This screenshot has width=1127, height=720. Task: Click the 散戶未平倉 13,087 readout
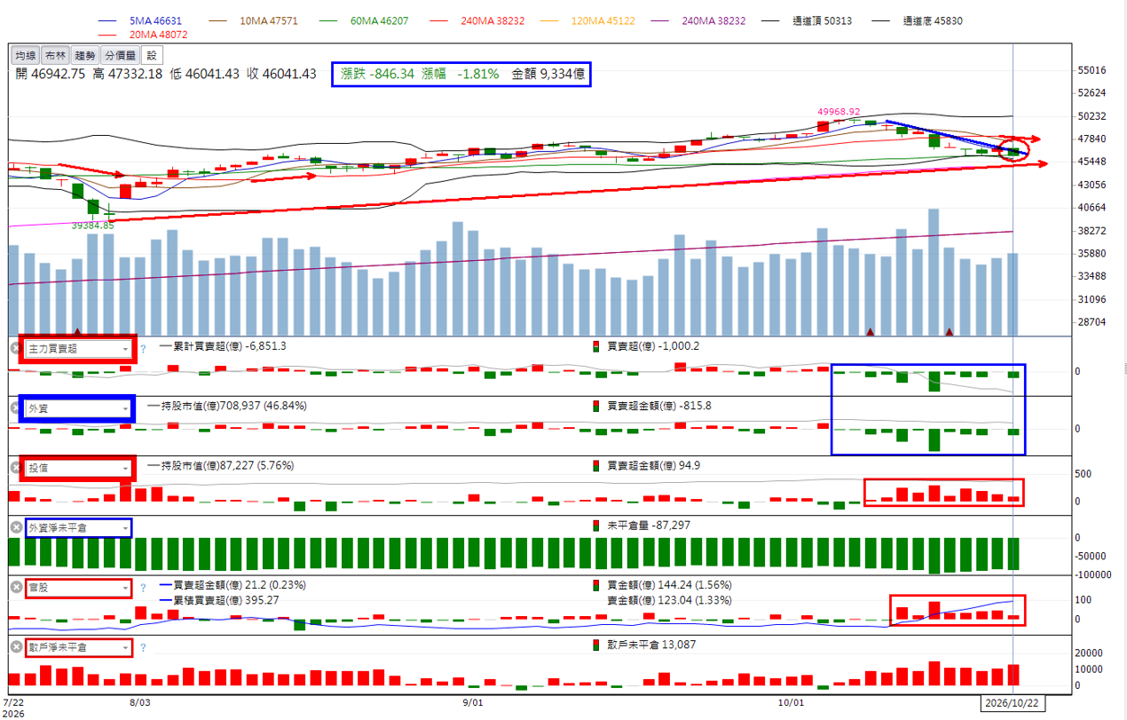coord(651,645)
